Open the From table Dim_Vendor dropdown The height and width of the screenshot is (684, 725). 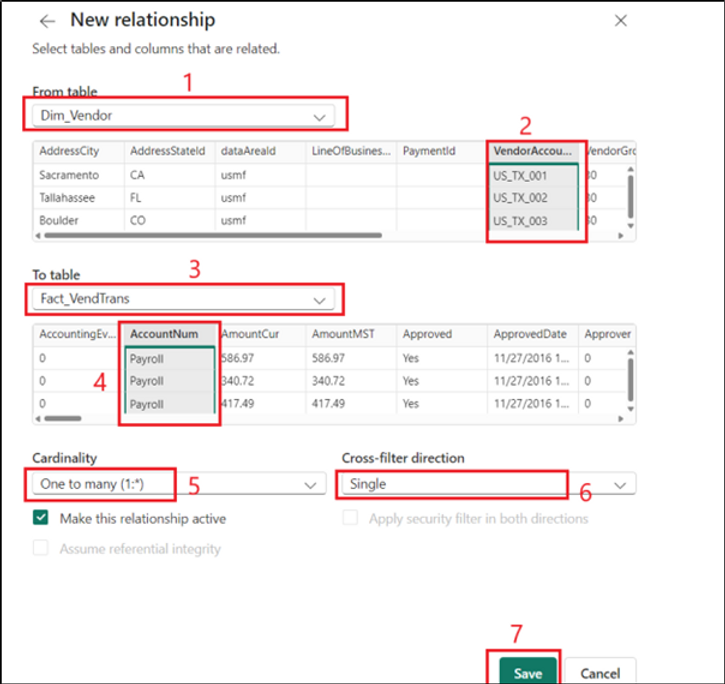point(185,116)
